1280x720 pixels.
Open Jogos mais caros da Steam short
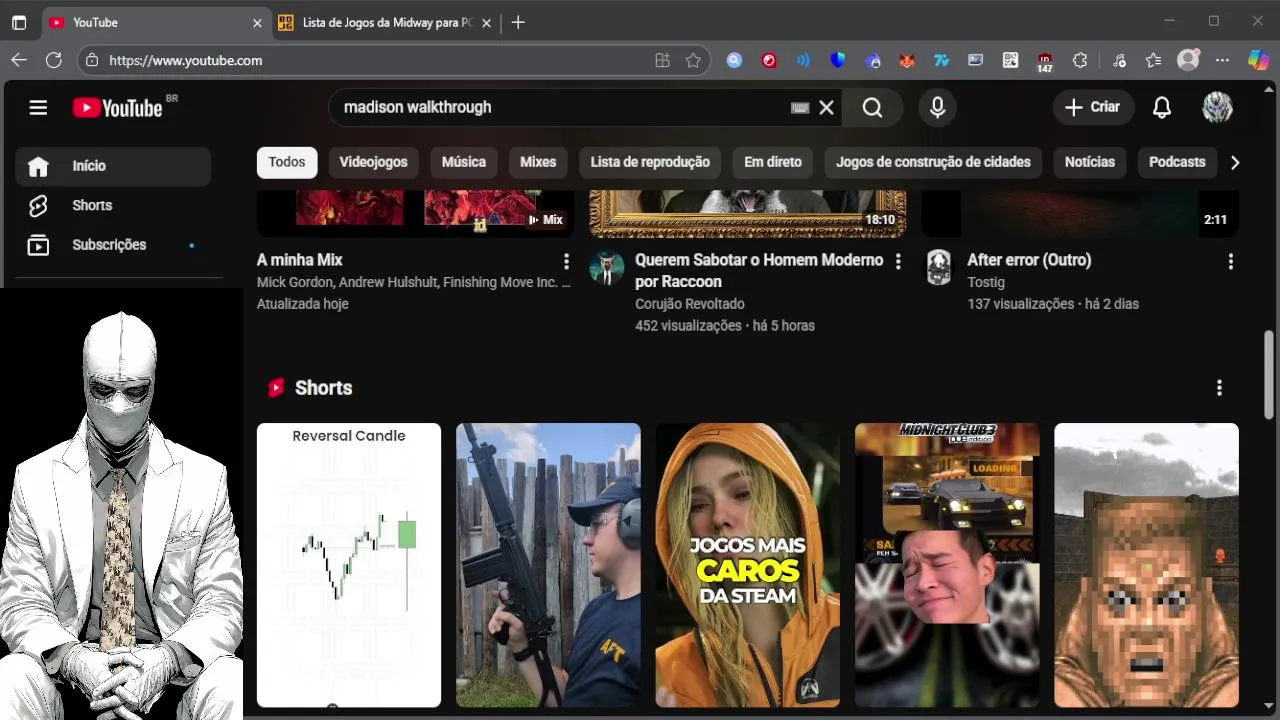(x=748, y=565)
